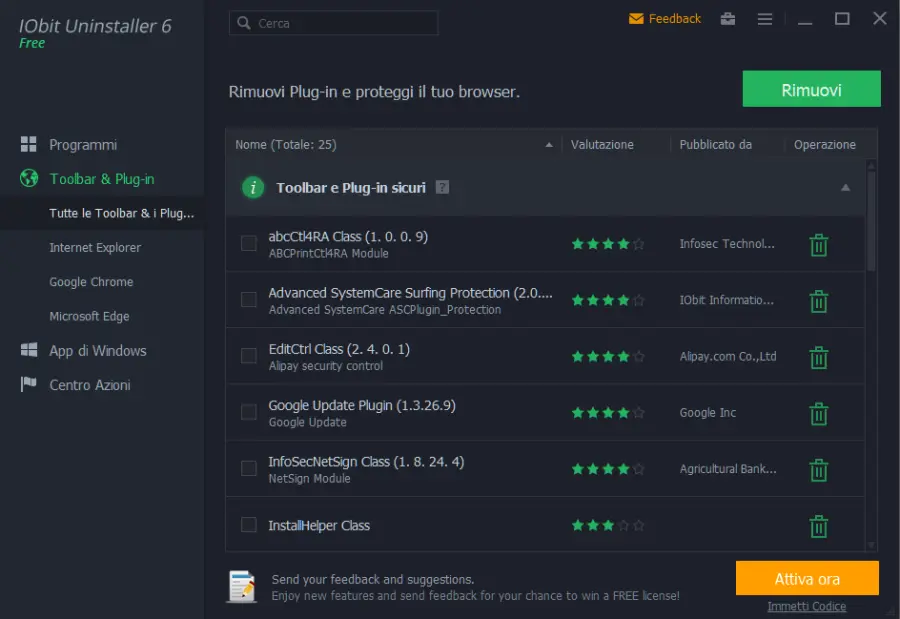The image size is (900, 619).
Task: Open the help tooltip beside Toolbar e Plug-in sicuri
Action: tap(442, 186)
